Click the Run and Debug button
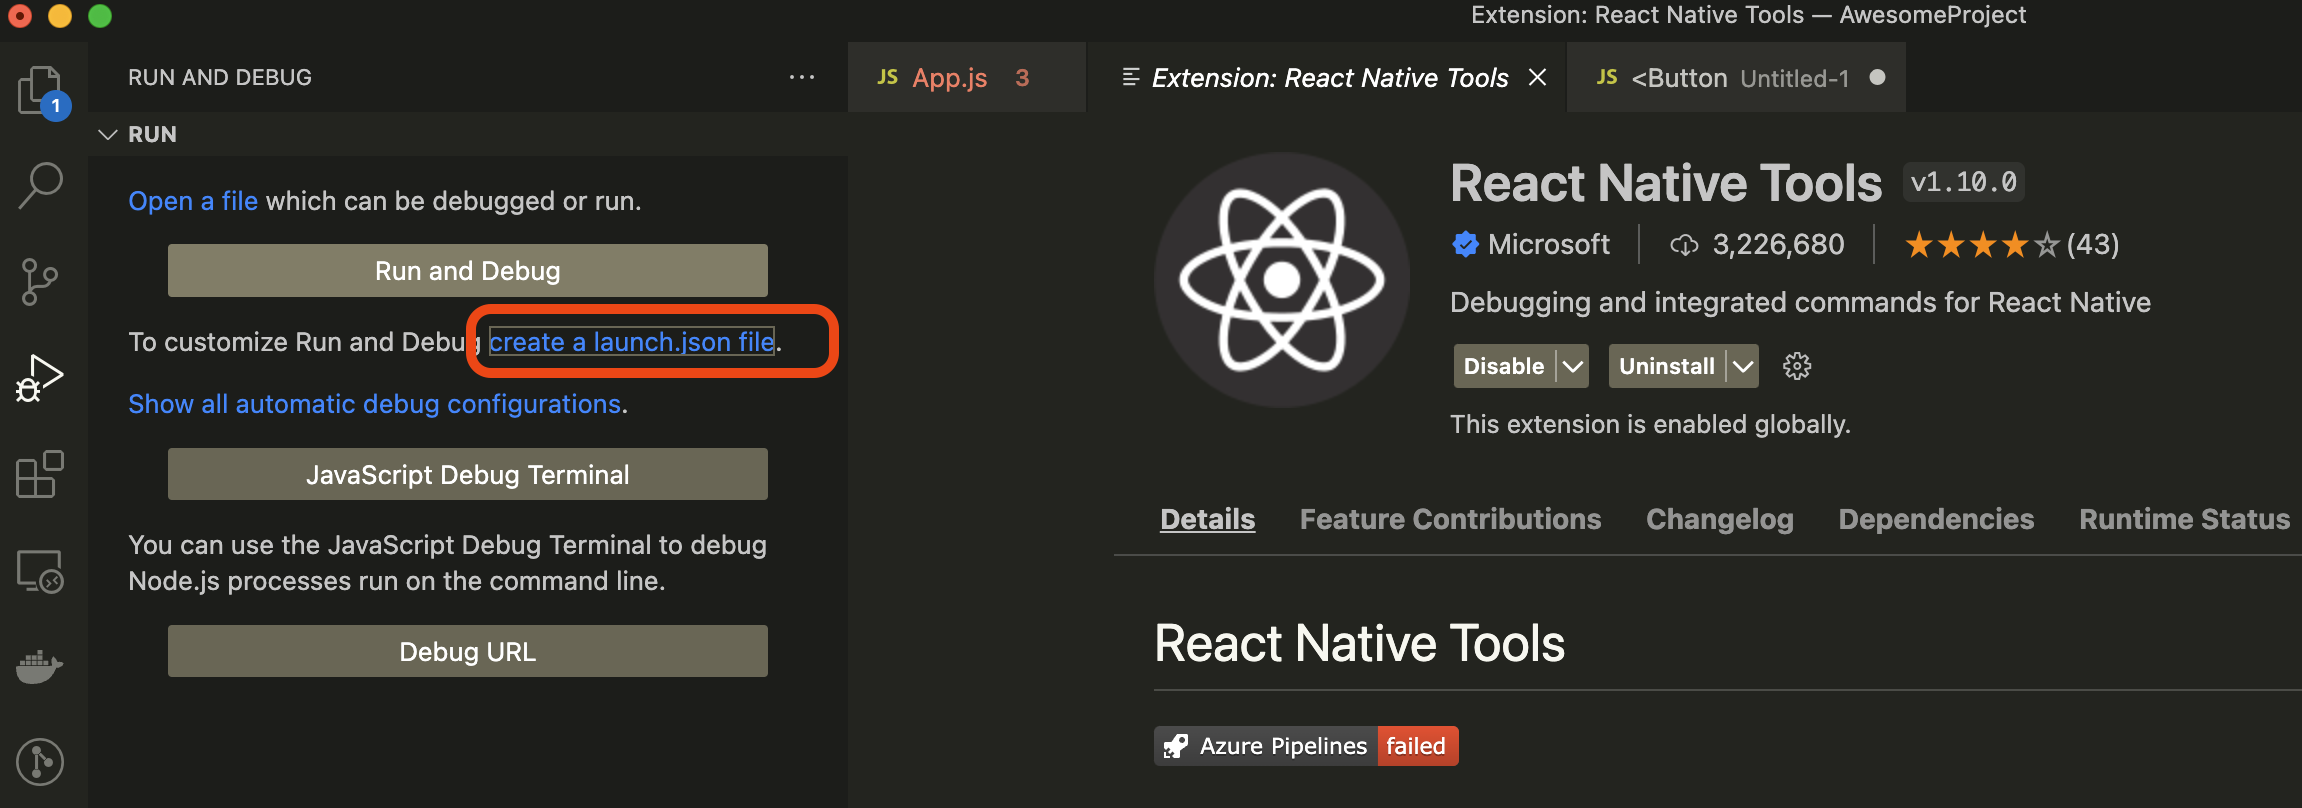The image size is (2302, 808). [467, 271]
